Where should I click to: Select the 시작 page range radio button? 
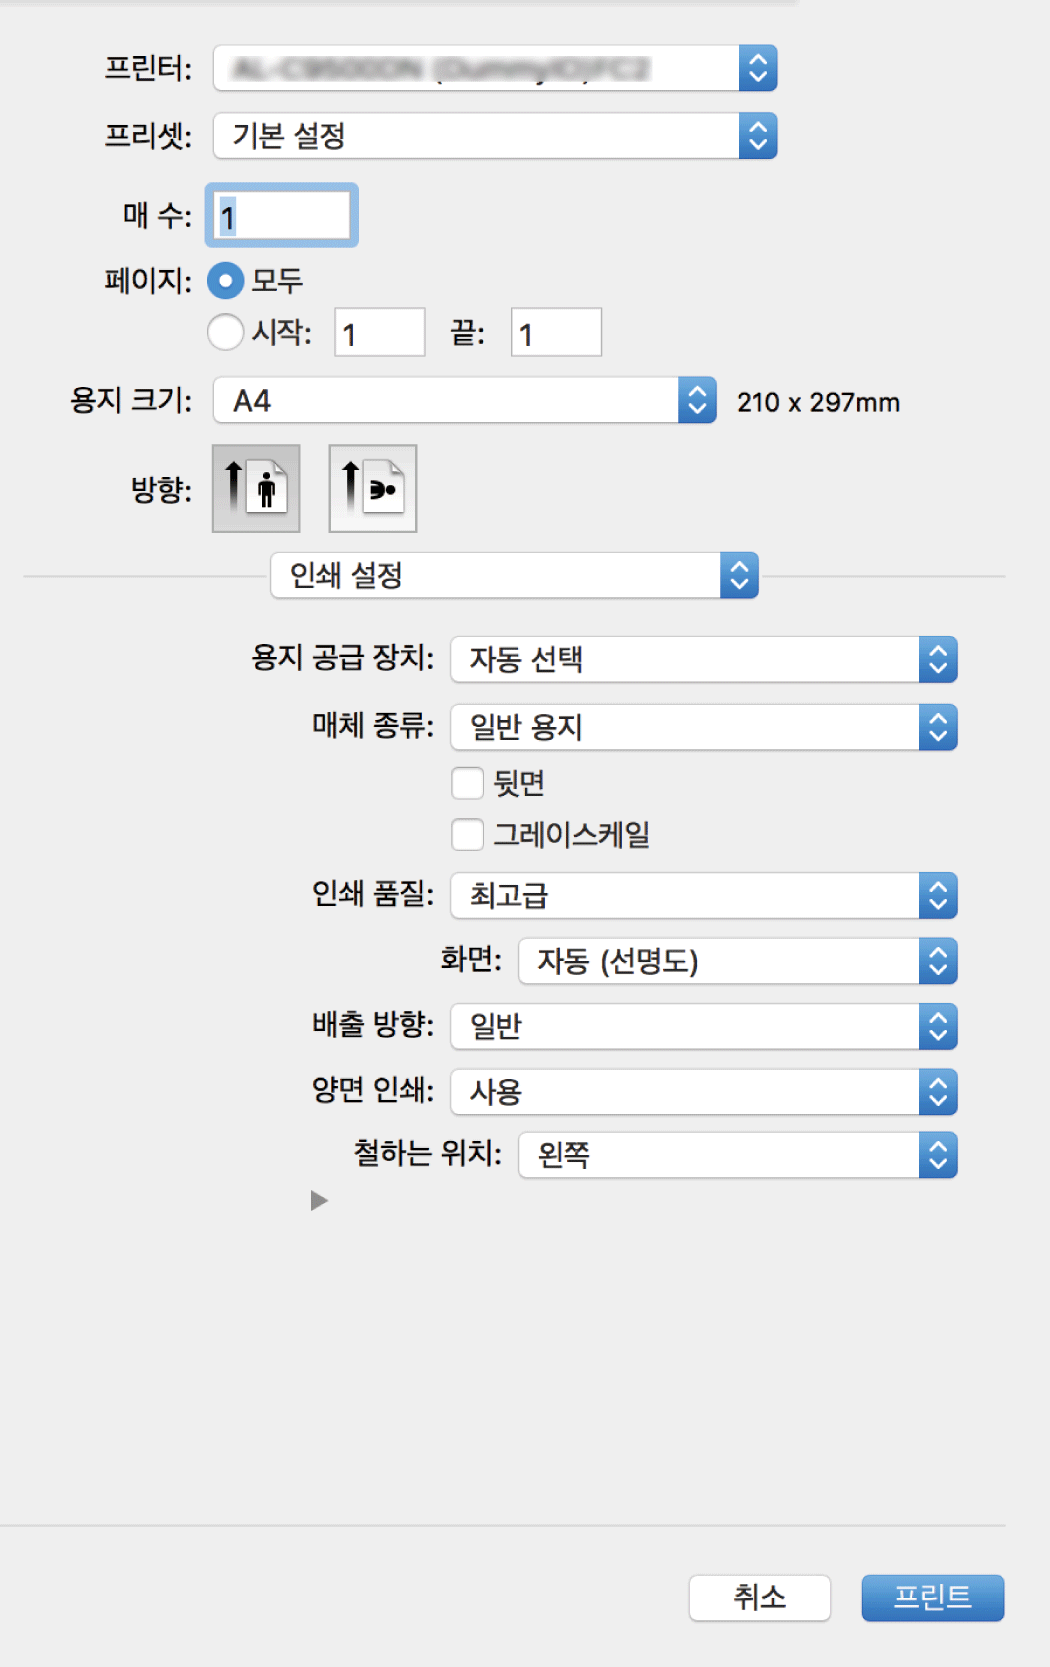(226, 332)
